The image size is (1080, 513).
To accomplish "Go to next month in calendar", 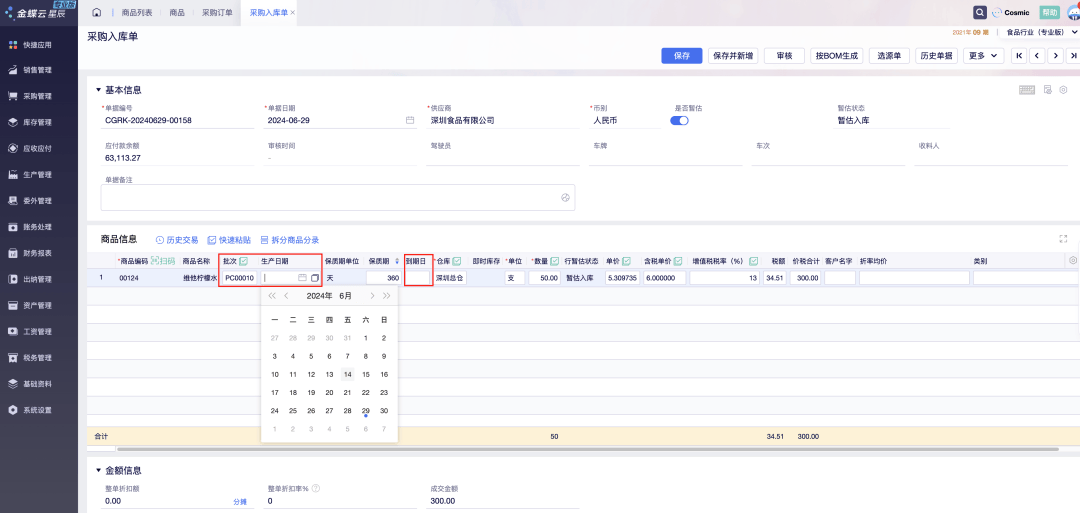I will 372,295.
